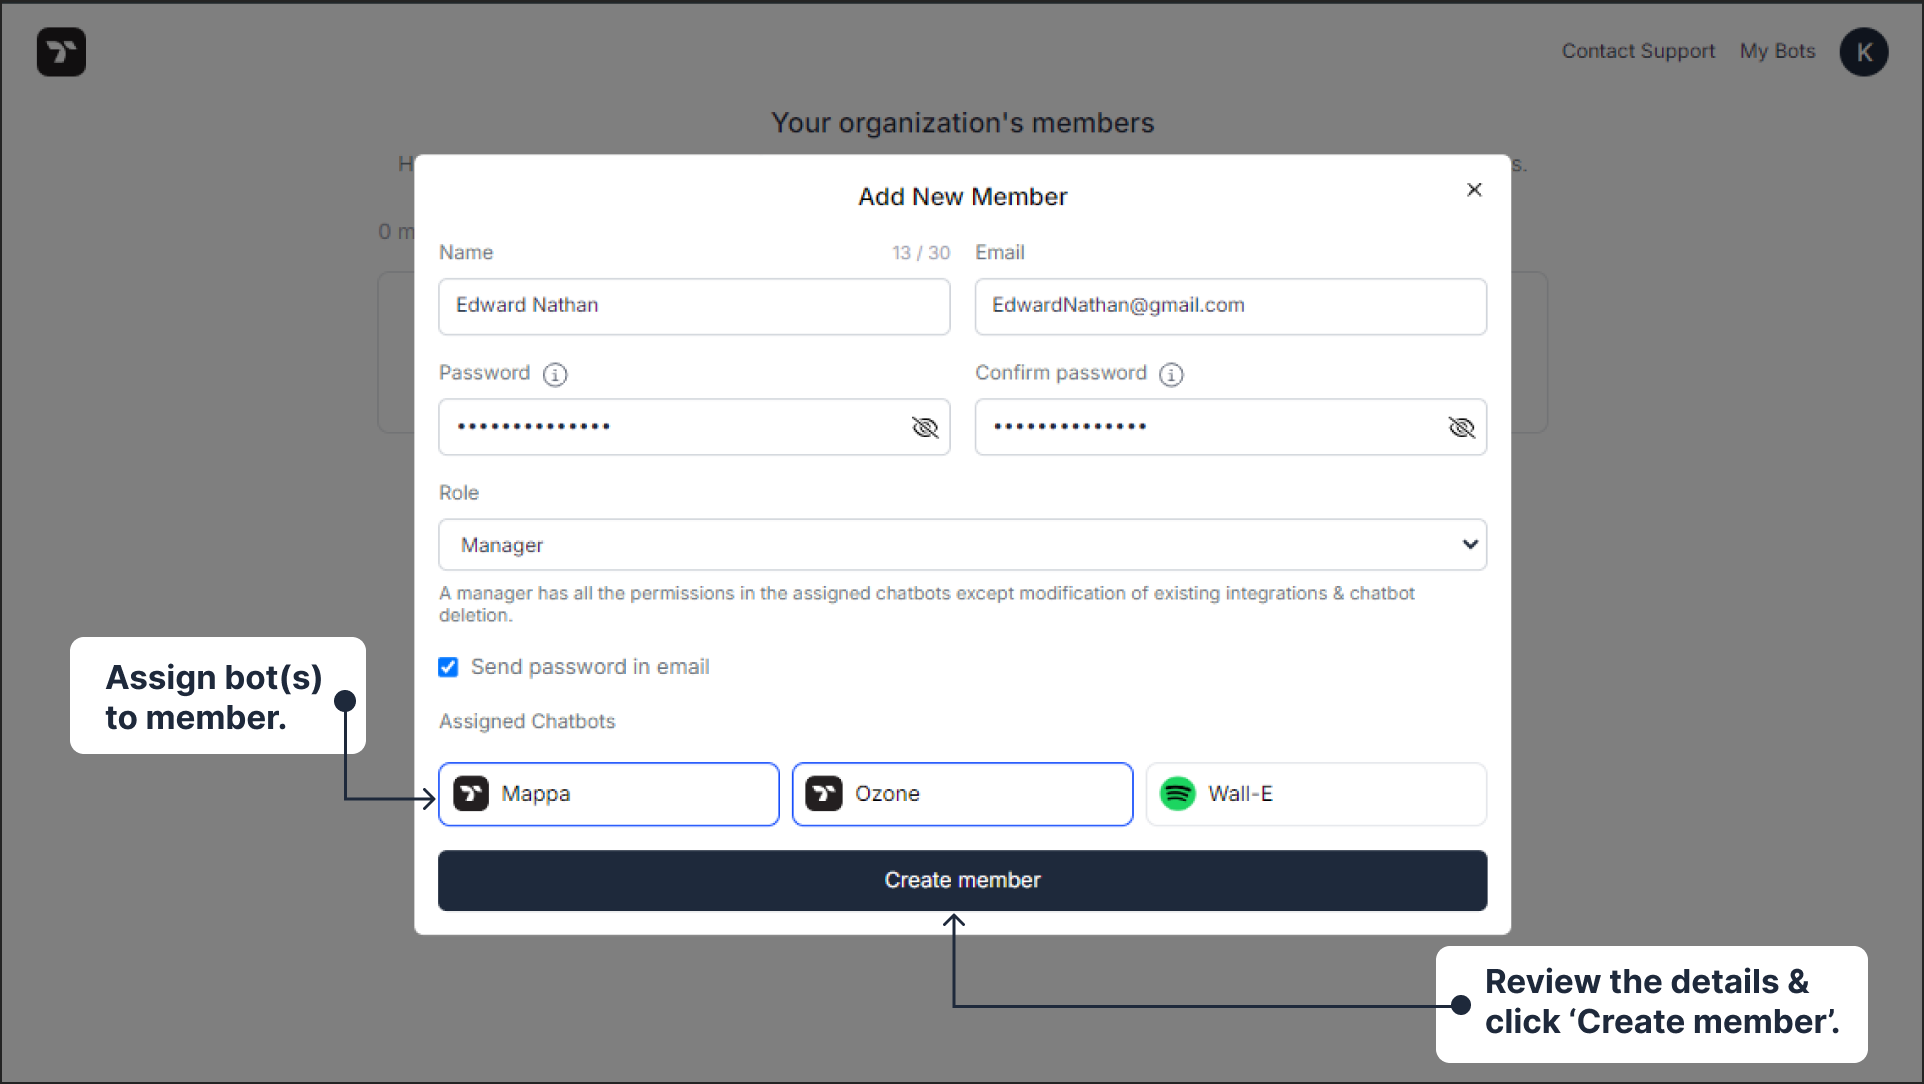This screenshot has height=1084, width=1924.
Task: Click the info icon next to Password
Action: 555,373
